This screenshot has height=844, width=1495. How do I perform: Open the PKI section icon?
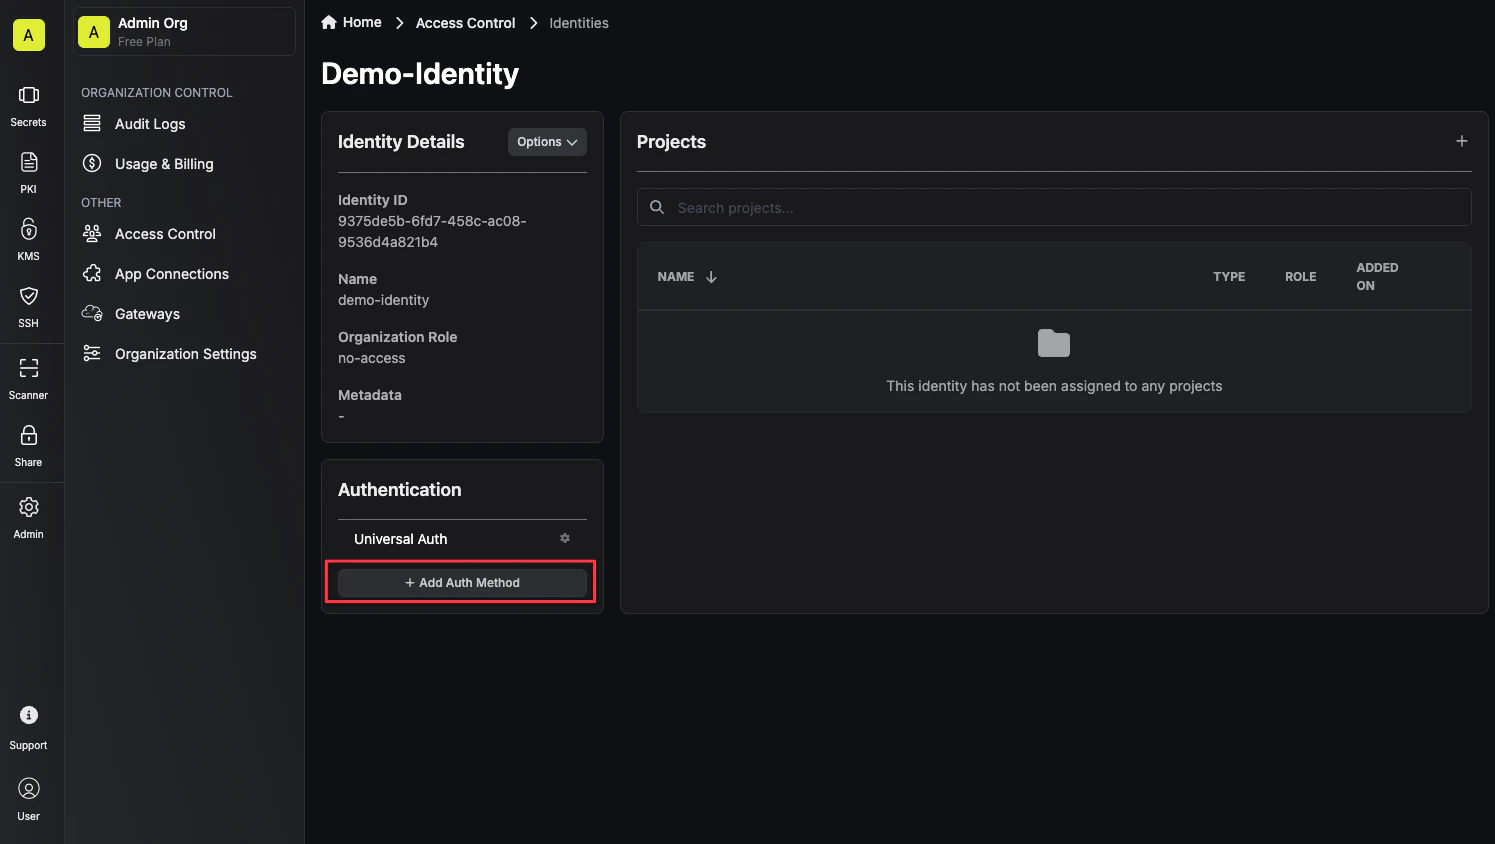[x=29, y=162]
